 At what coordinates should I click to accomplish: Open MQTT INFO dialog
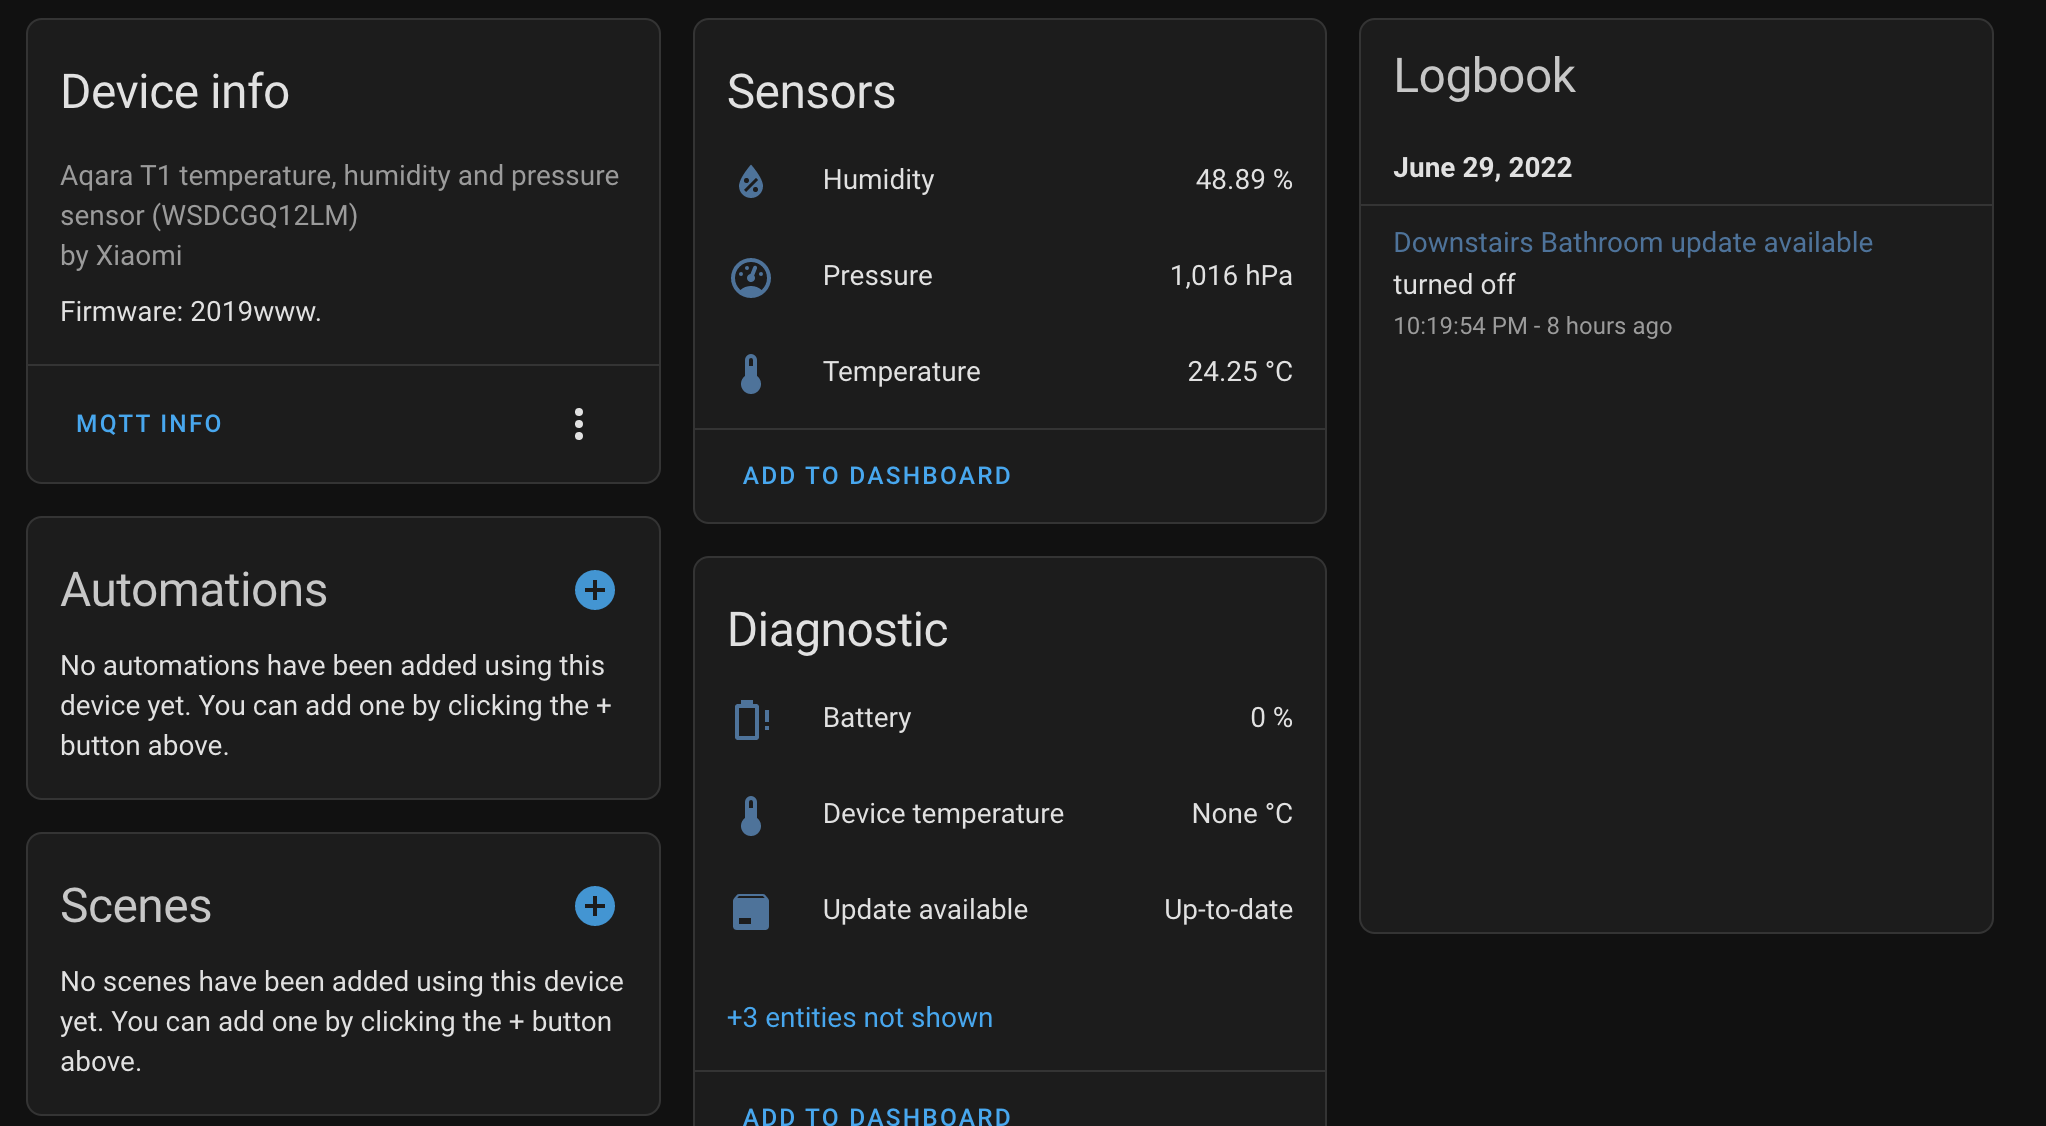pyautogui.click(x=149, y=424)
